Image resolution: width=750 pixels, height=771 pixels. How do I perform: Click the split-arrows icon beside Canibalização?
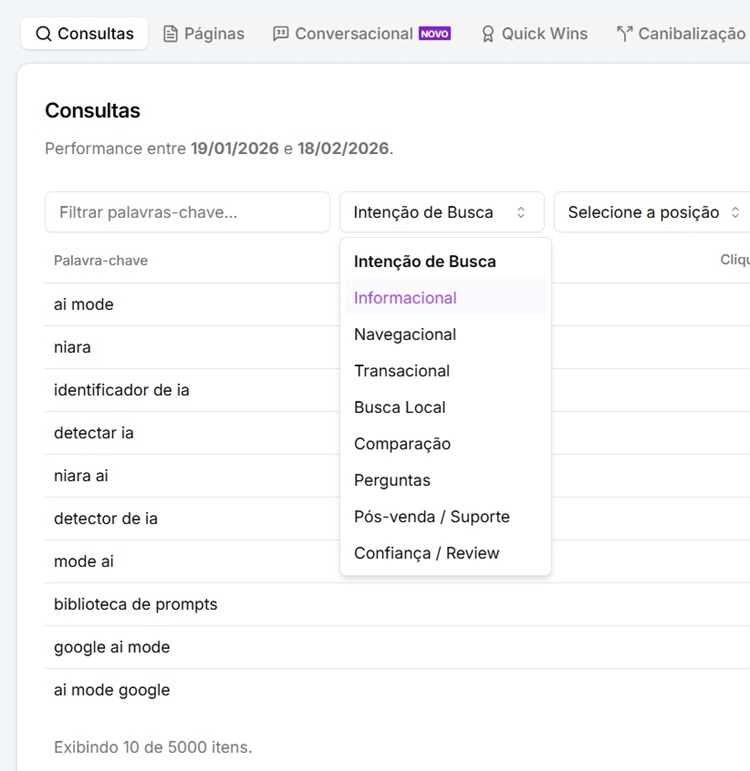point(625,34)
